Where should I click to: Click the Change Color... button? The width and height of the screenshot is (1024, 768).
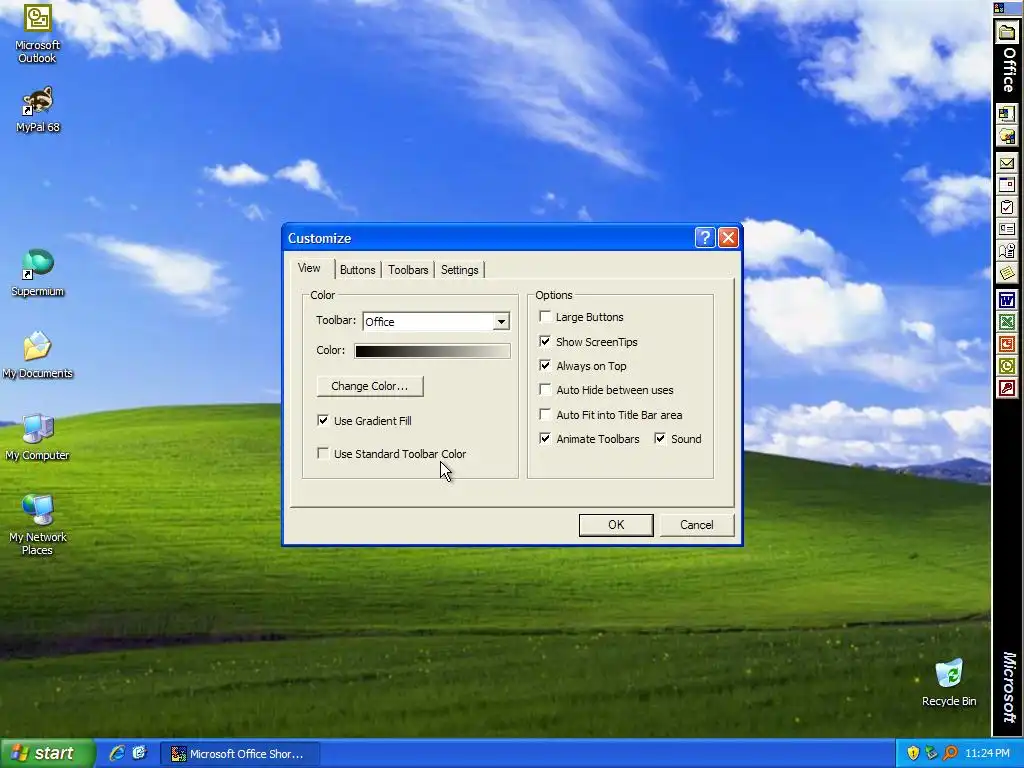[x=370, y=386]
